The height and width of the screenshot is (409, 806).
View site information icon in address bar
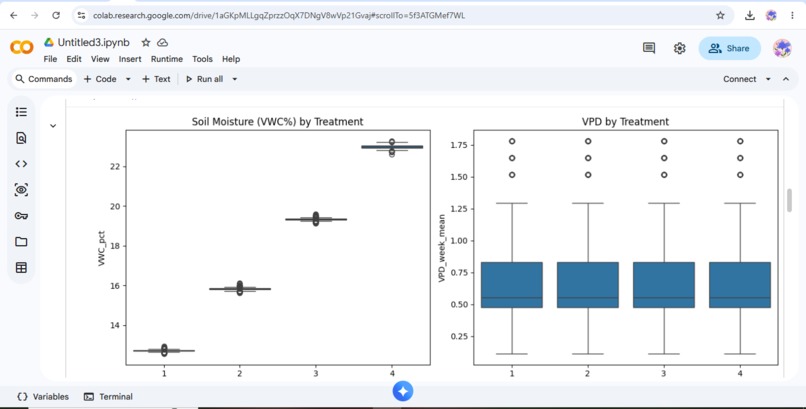coord(82,15)
